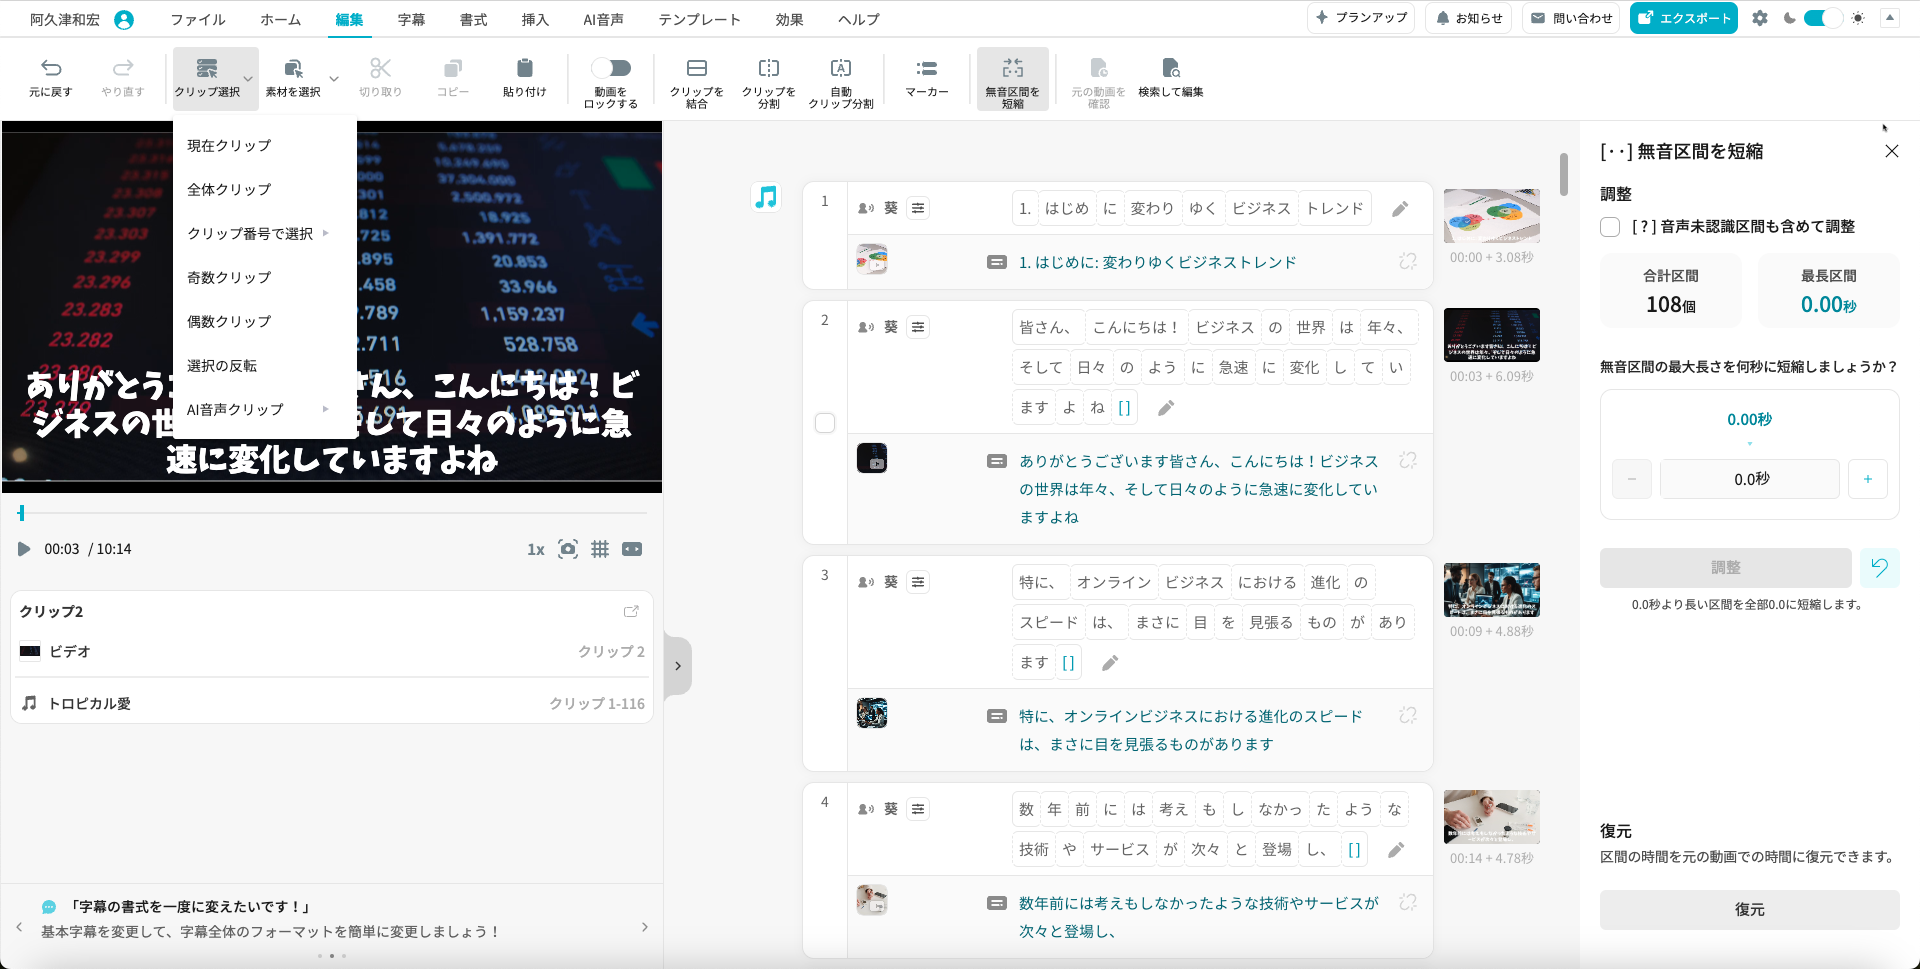
Task: Click the reset arrow icon beside 調整 button
Action: click(1880, 567)
